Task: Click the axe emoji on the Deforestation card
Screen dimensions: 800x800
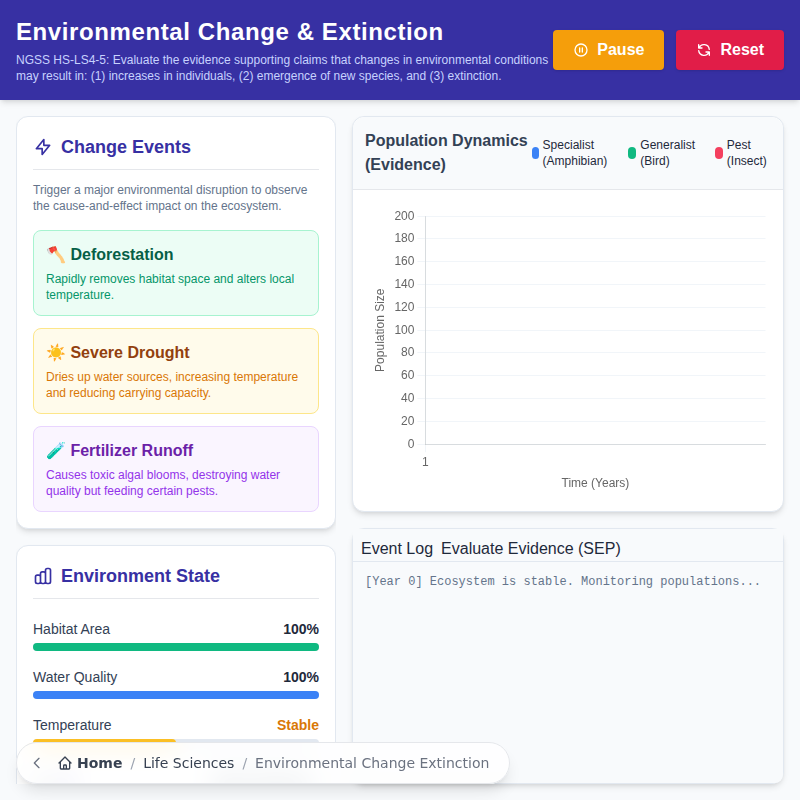Action: click(58, 254)
